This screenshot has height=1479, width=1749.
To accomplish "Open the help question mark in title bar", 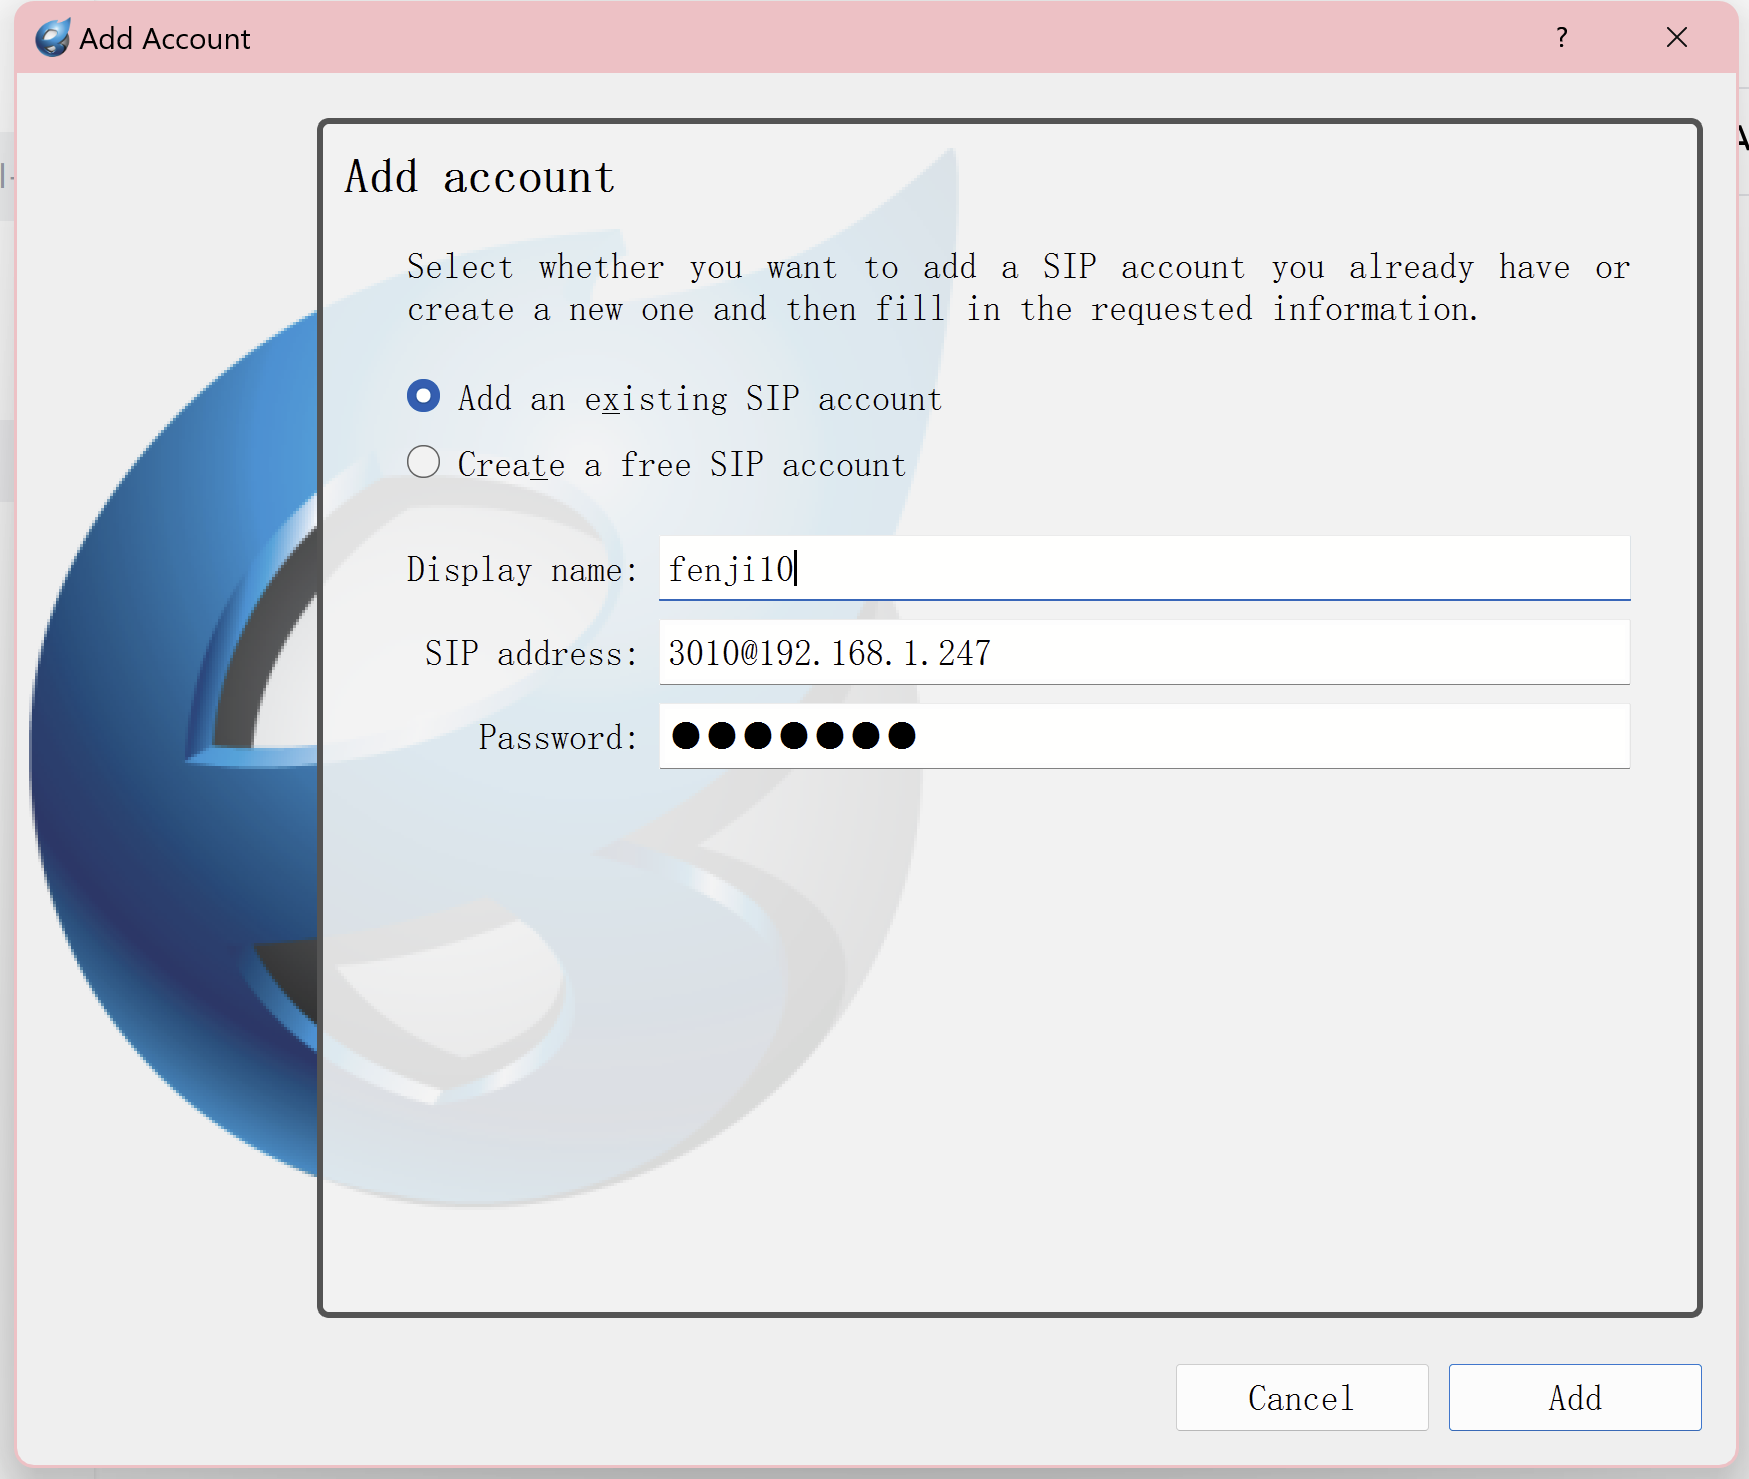I will [1562, 38].
